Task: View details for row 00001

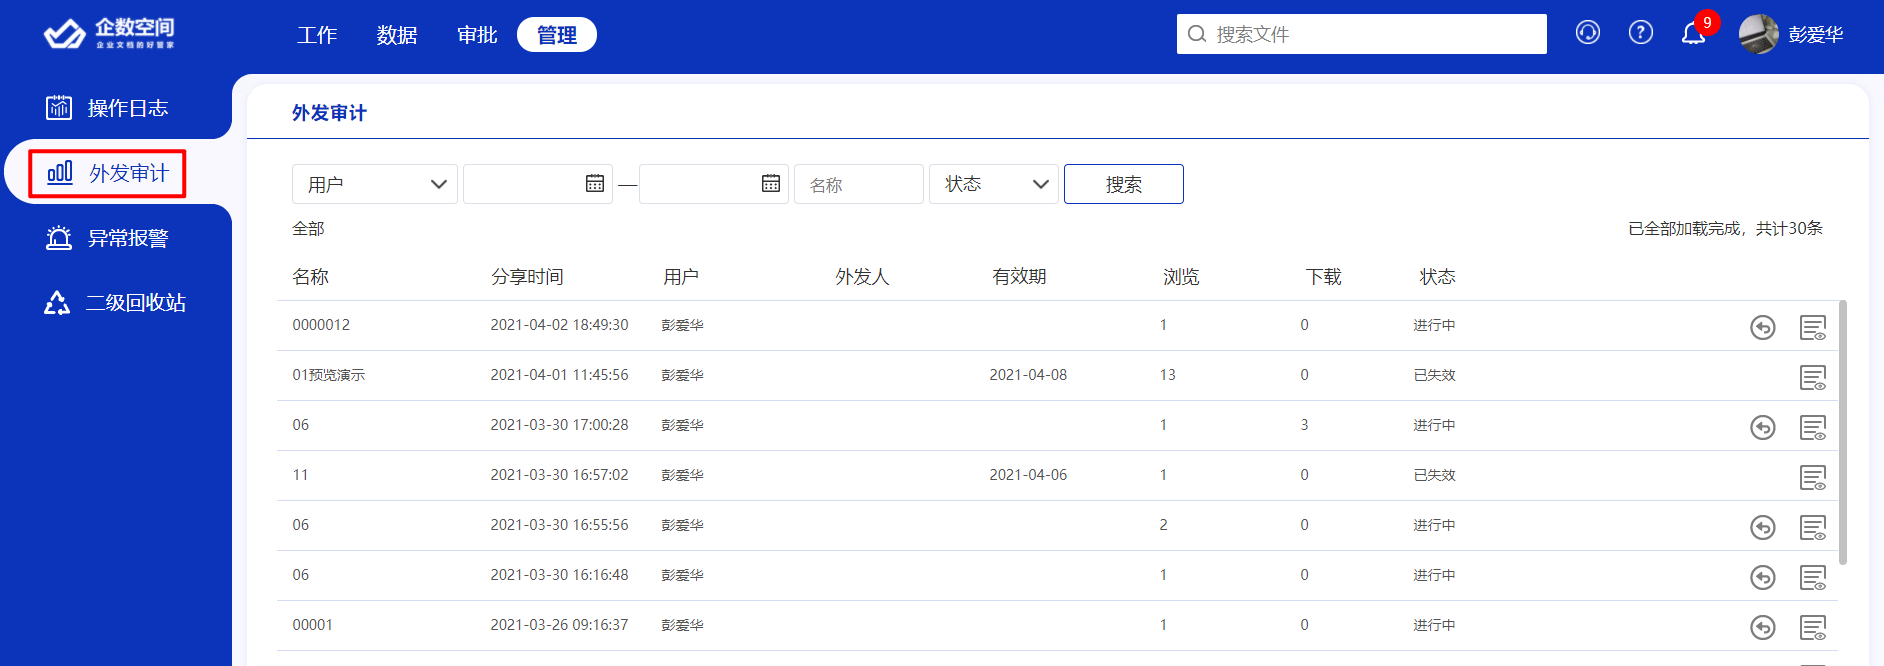Action: [x=1813, y=627]
